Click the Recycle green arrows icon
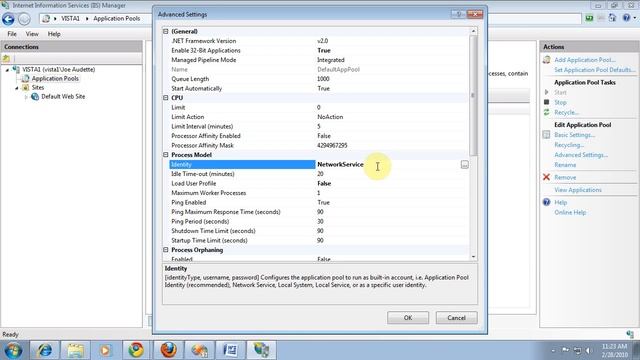Screen dimensions: 640x360 547,112
